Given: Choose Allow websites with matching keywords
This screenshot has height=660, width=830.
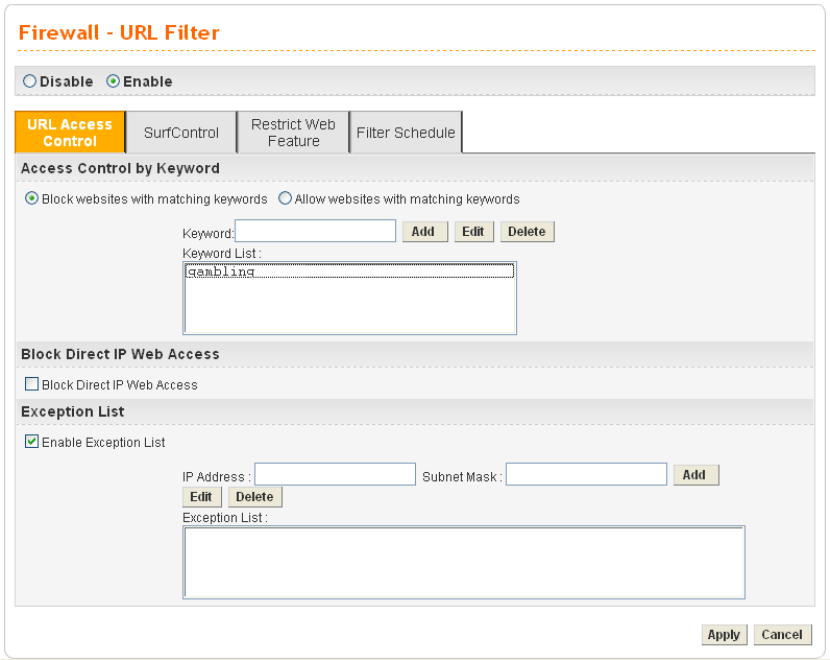Looking at the screenshot, I should 285,199.
